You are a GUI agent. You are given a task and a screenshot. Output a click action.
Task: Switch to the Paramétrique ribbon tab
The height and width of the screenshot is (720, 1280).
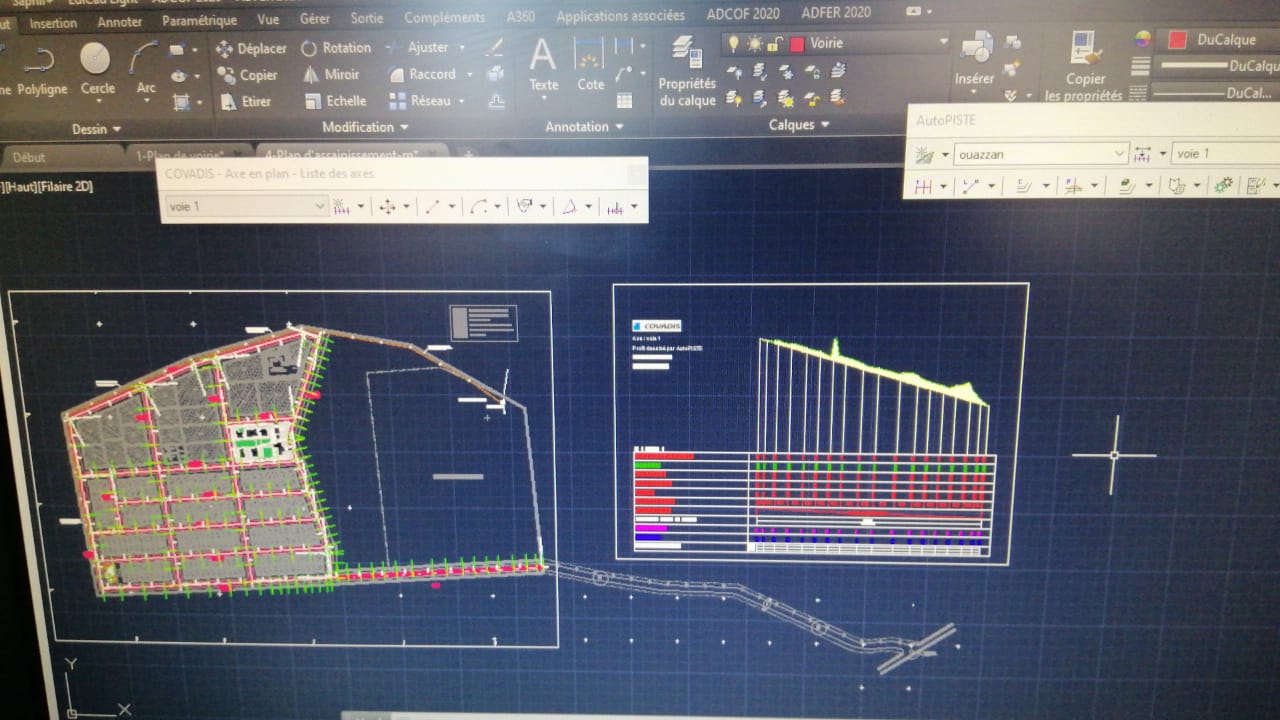pos(199,20)
